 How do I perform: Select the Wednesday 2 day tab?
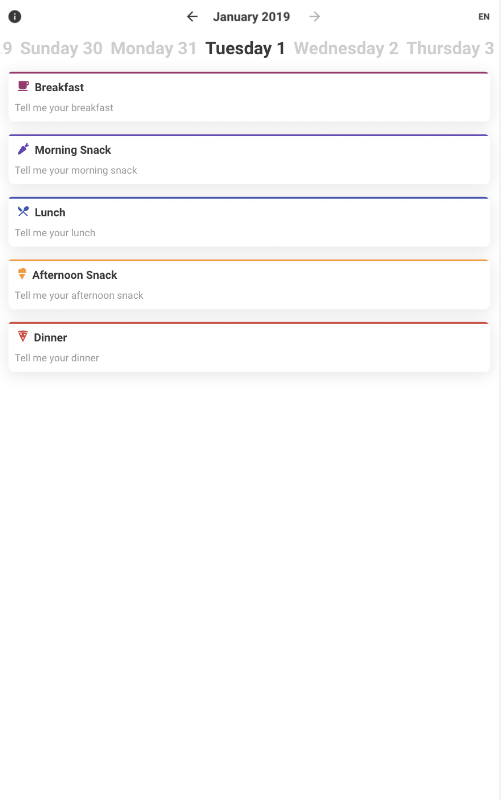tap(346, 48)
